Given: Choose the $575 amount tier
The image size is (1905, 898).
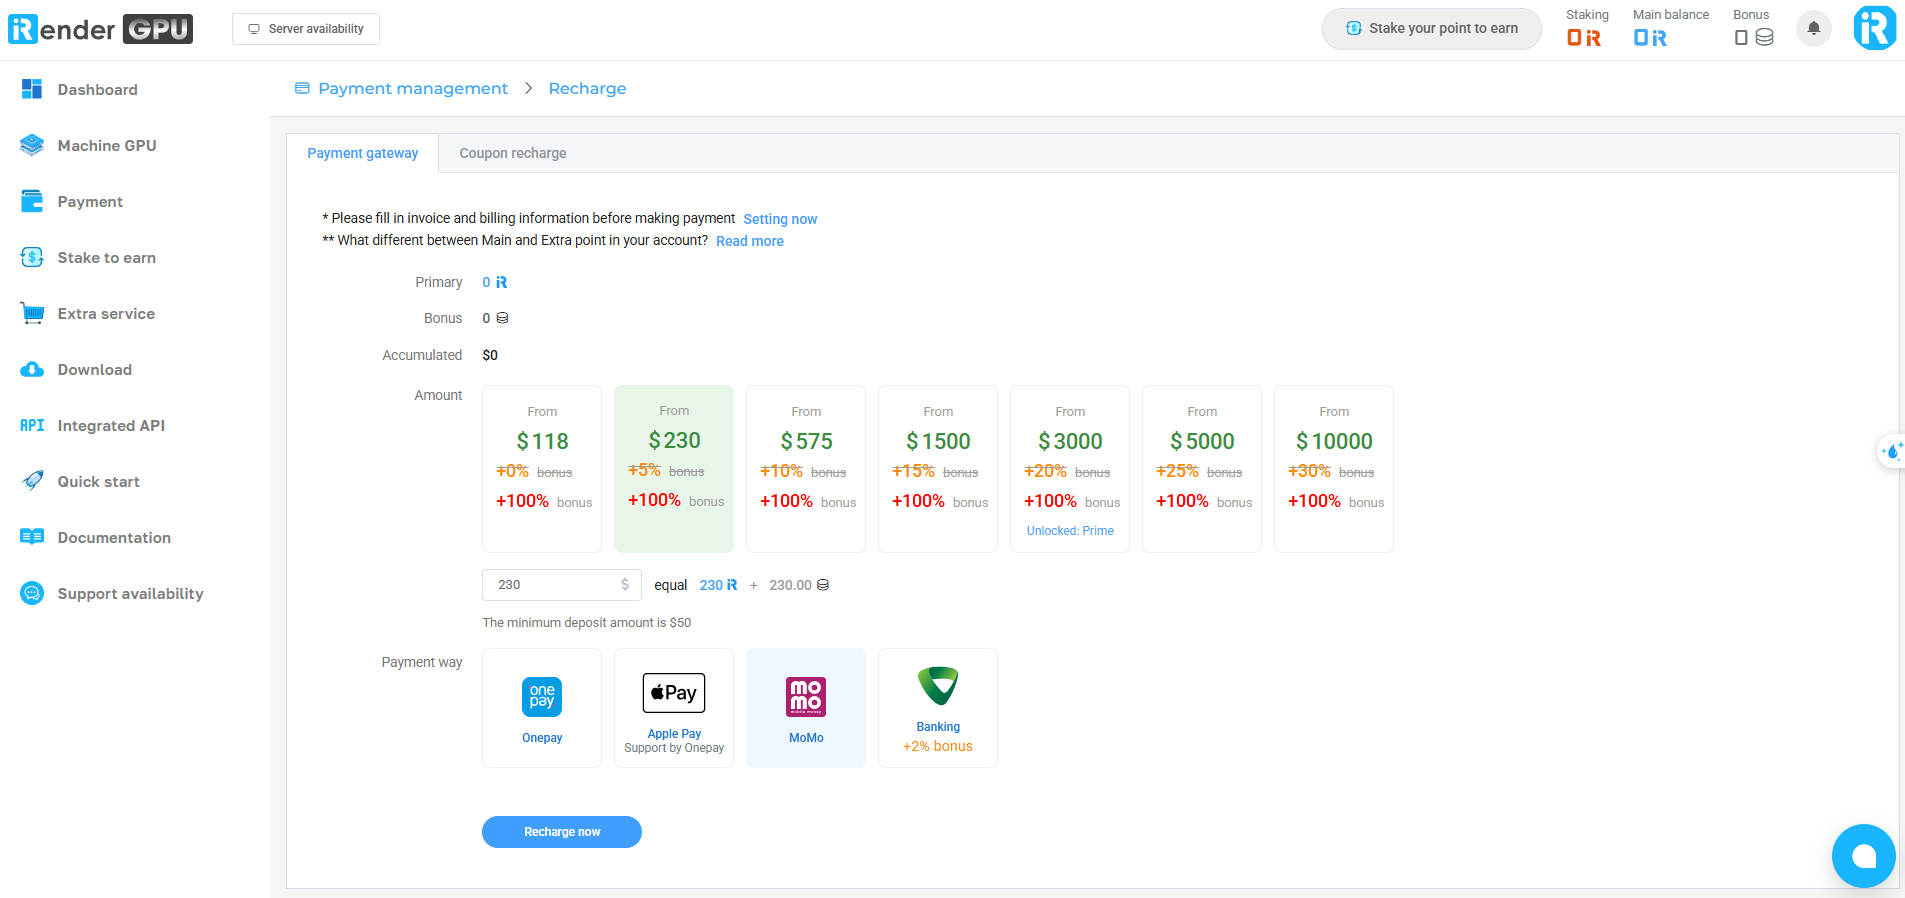Looking at the screenshot, I should [x=806, y=468].
